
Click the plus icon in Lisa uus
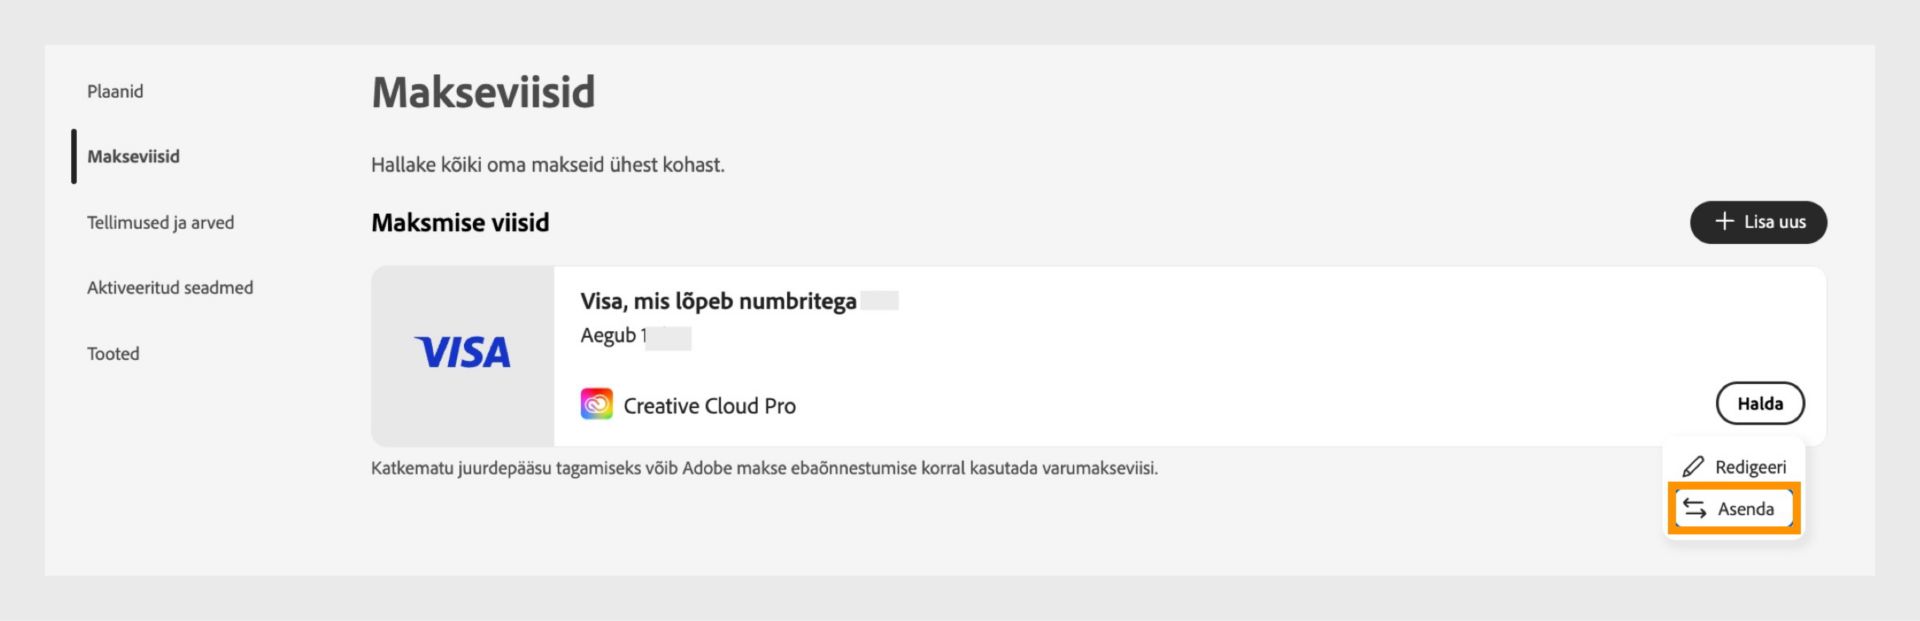pos(1724,221)
